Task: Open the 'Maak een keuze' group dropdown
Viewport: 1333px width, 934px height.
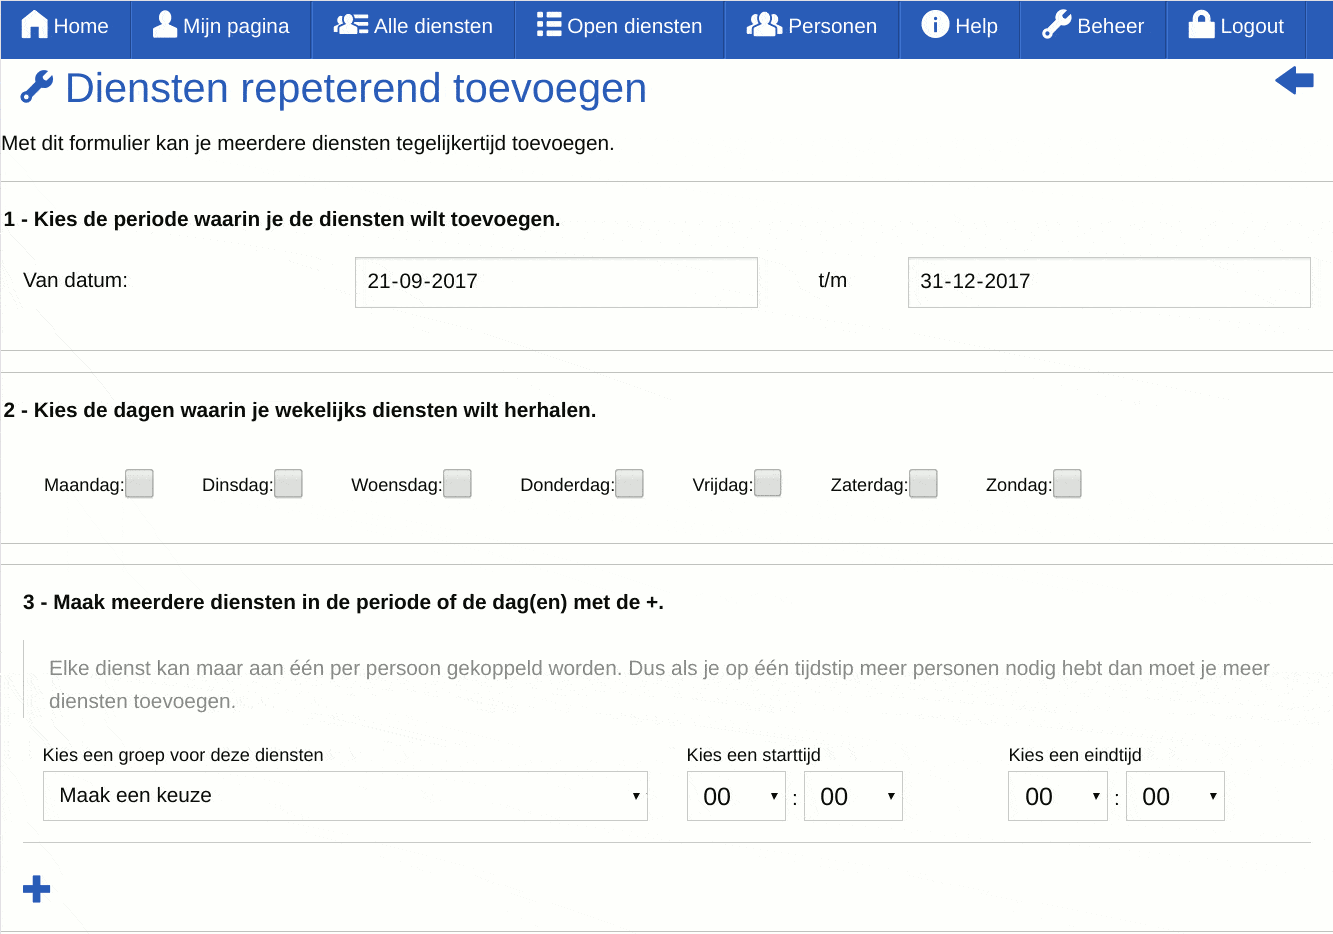Action: point(345,795)
